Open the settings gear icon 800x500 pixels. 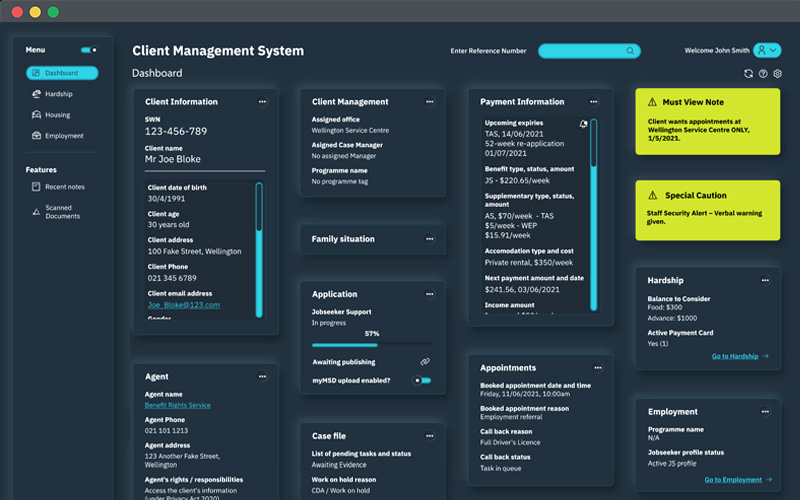(777, 73)
